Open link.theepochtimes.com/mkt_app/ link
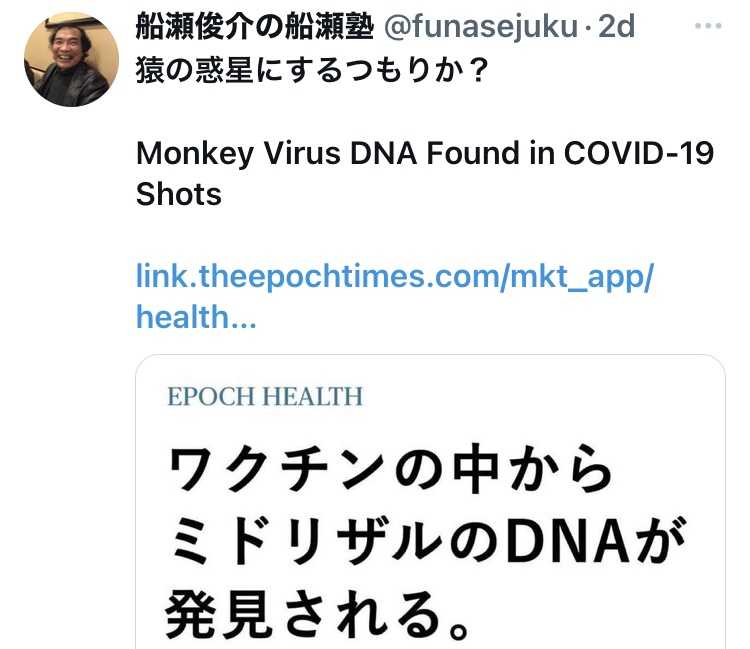750x649 pixels. (394, 277)
